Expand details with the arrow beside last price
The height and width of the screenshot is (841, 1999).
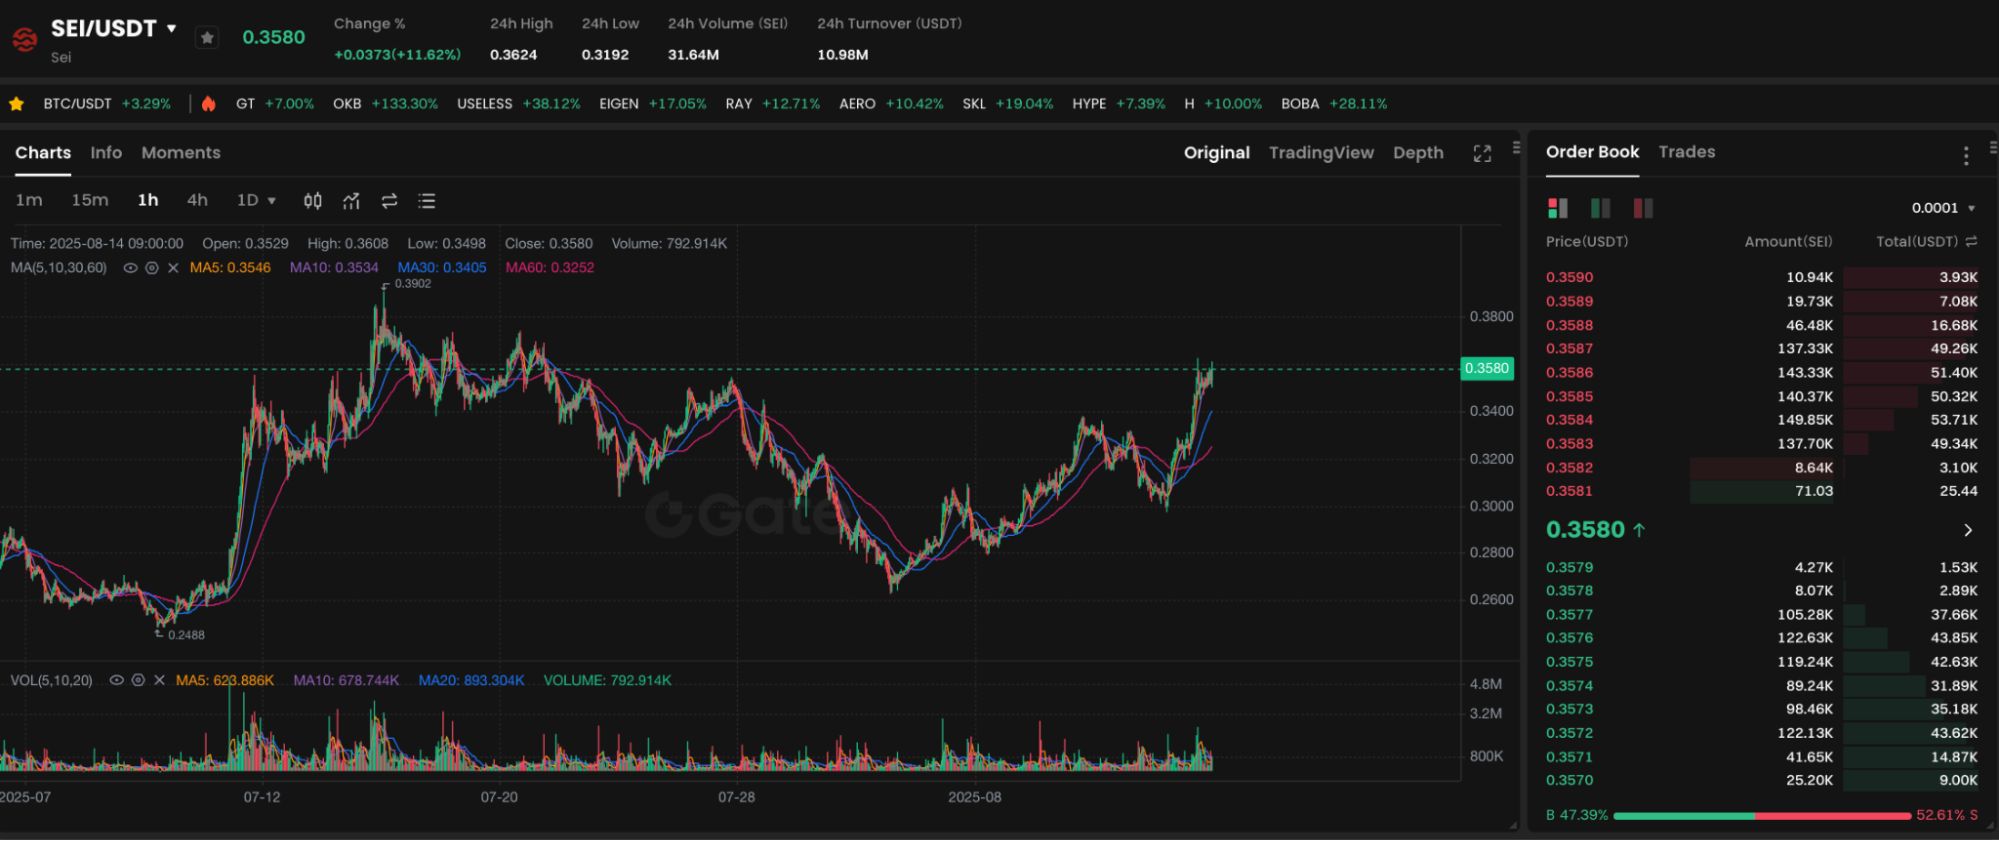click(x=1968, y=530)
